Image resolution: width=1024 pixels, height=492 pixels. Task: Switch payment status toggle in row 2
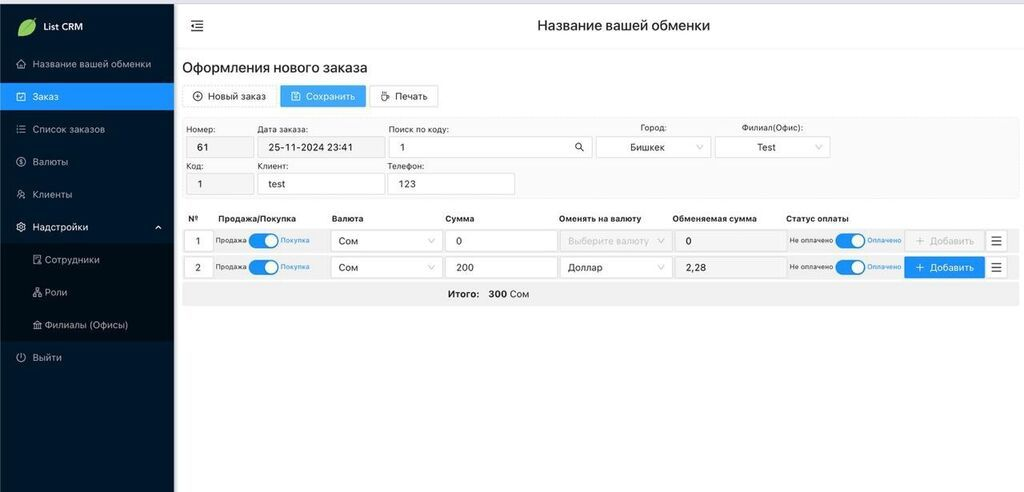(x=850, y=268)
